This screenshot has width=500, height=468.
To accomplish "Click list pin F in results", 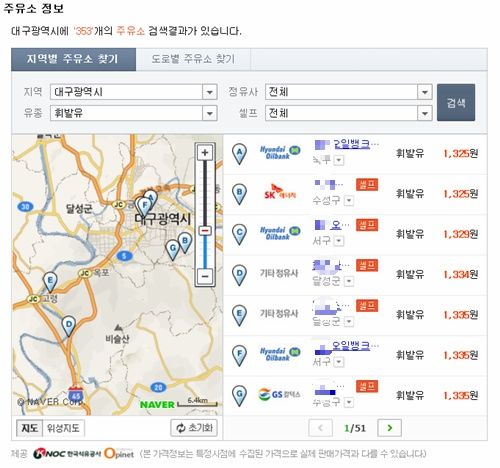I will (x=239, y=355).
